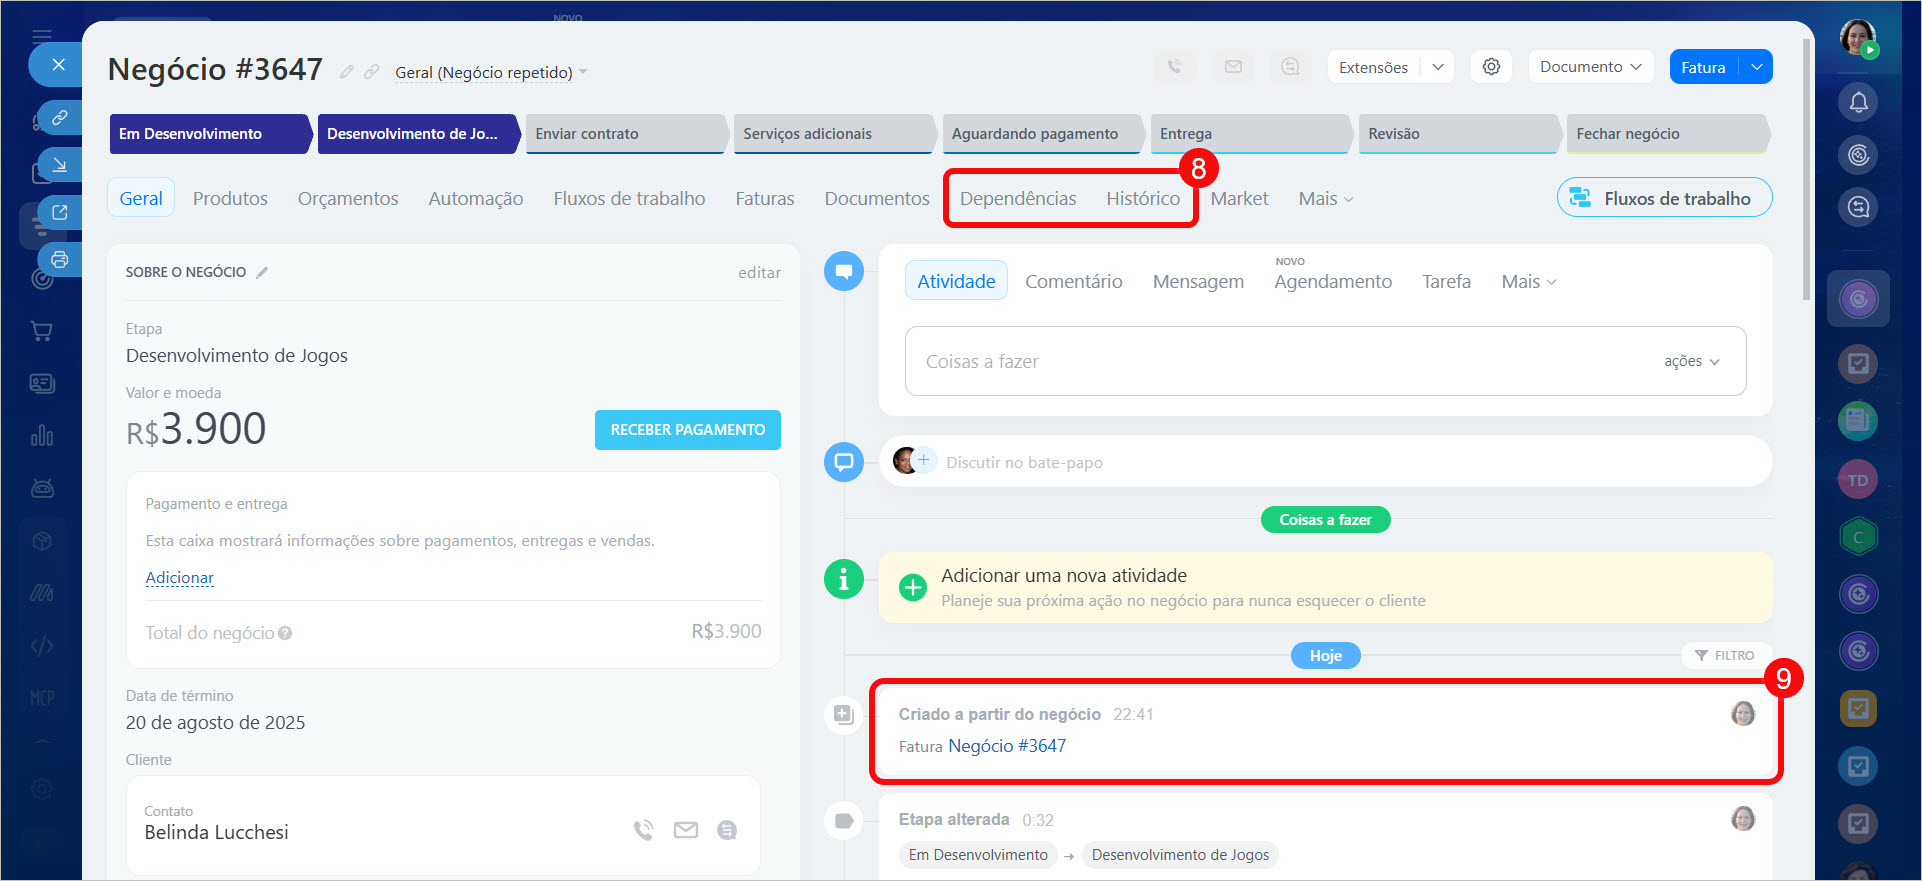
Task: Click the phone icon for Belinda Lucchesi
Action: click(643, 830)
